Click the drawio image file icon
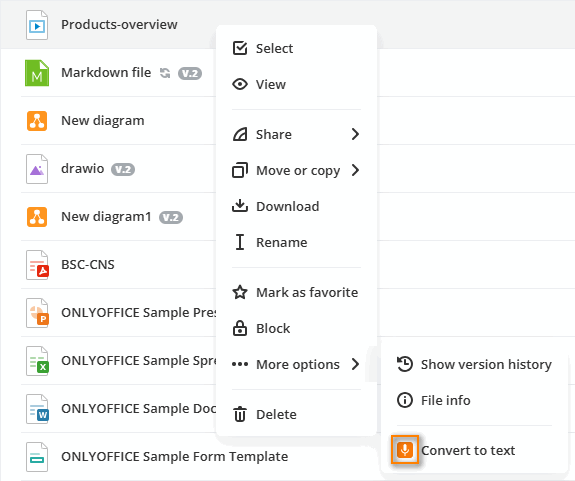This screenshot has width=575, height=481. point(37,169)
